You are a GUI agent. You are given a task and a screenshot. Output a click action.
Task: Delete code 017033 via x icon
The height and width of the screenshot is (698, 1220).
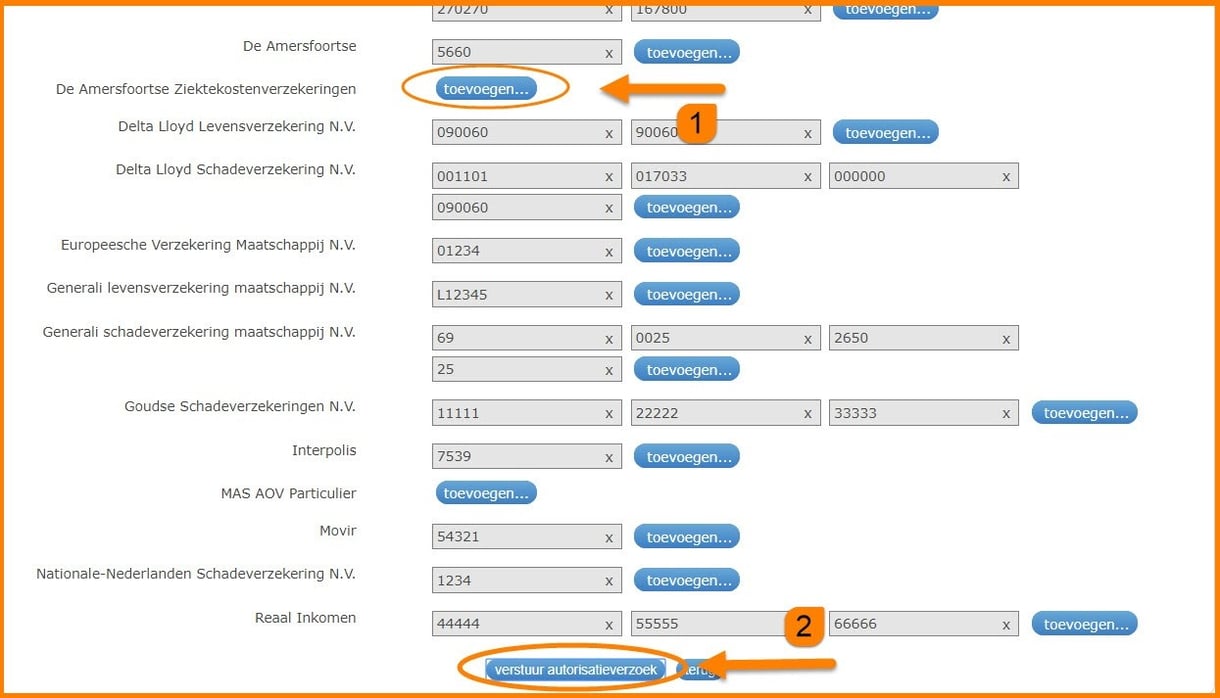point(807,177)
